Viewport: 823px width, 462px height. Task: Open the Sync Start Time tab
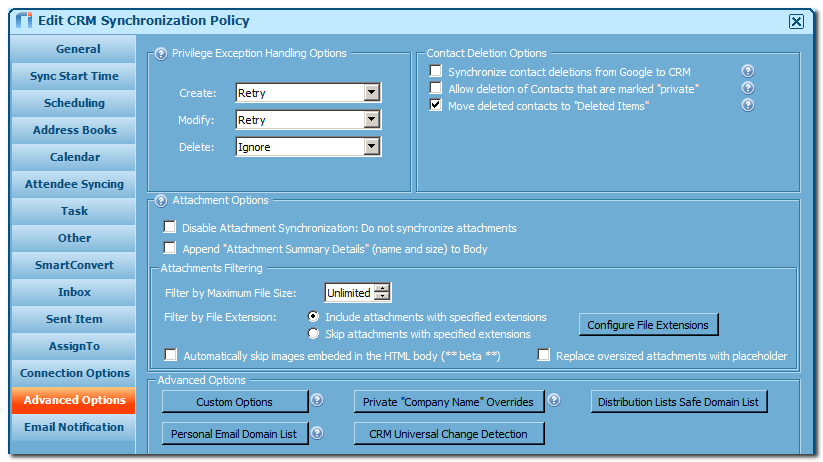coord(73,76)
